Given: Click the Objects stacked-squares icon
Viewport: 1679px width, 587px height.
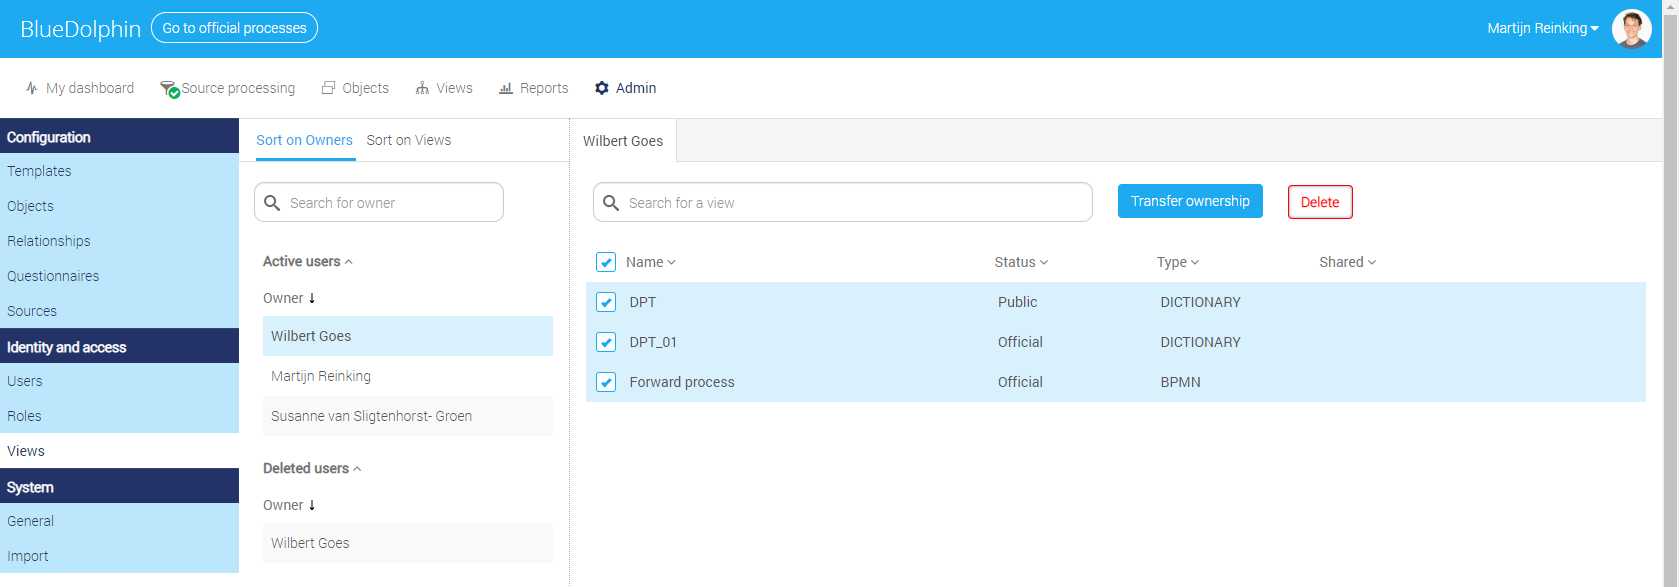Looking at the screenshot, I should [x=328, y=88].
